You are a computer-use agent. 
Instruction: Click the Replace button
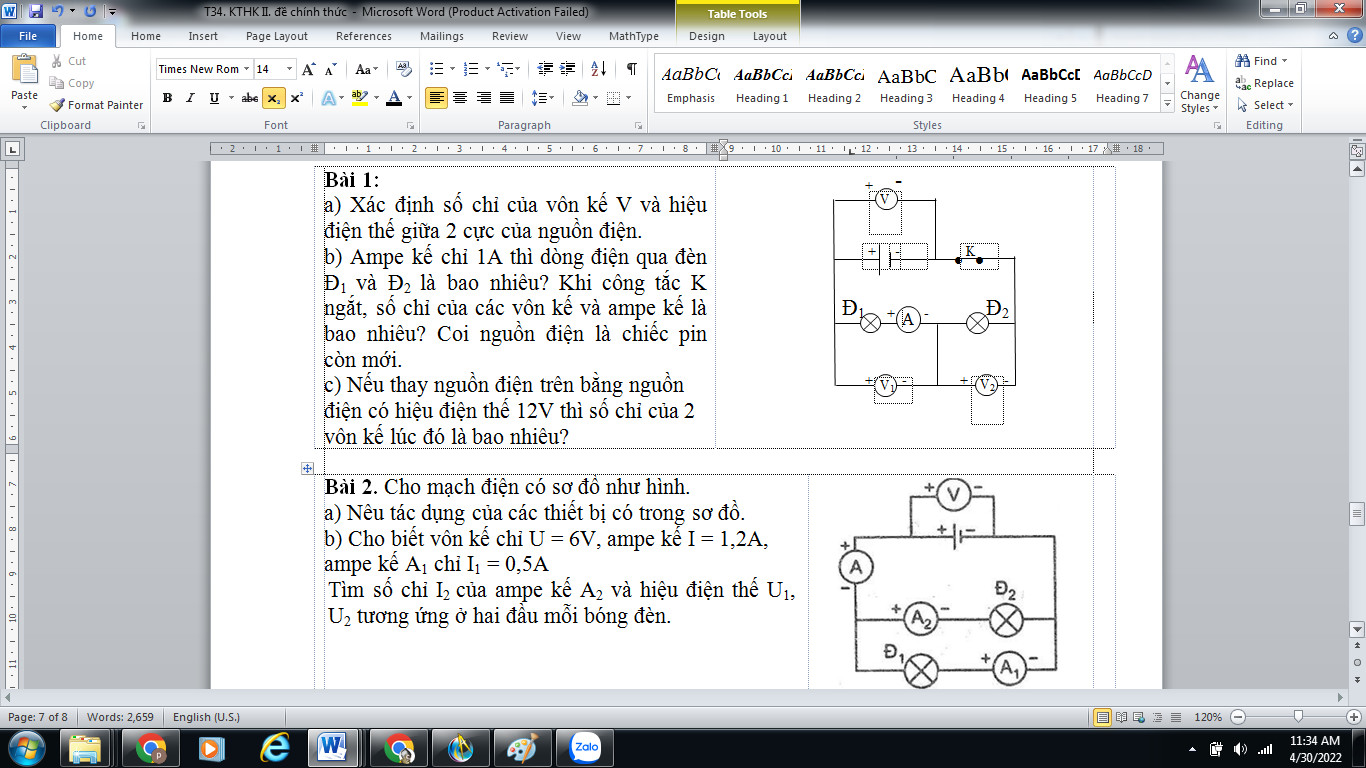(x=1265, y=83)
